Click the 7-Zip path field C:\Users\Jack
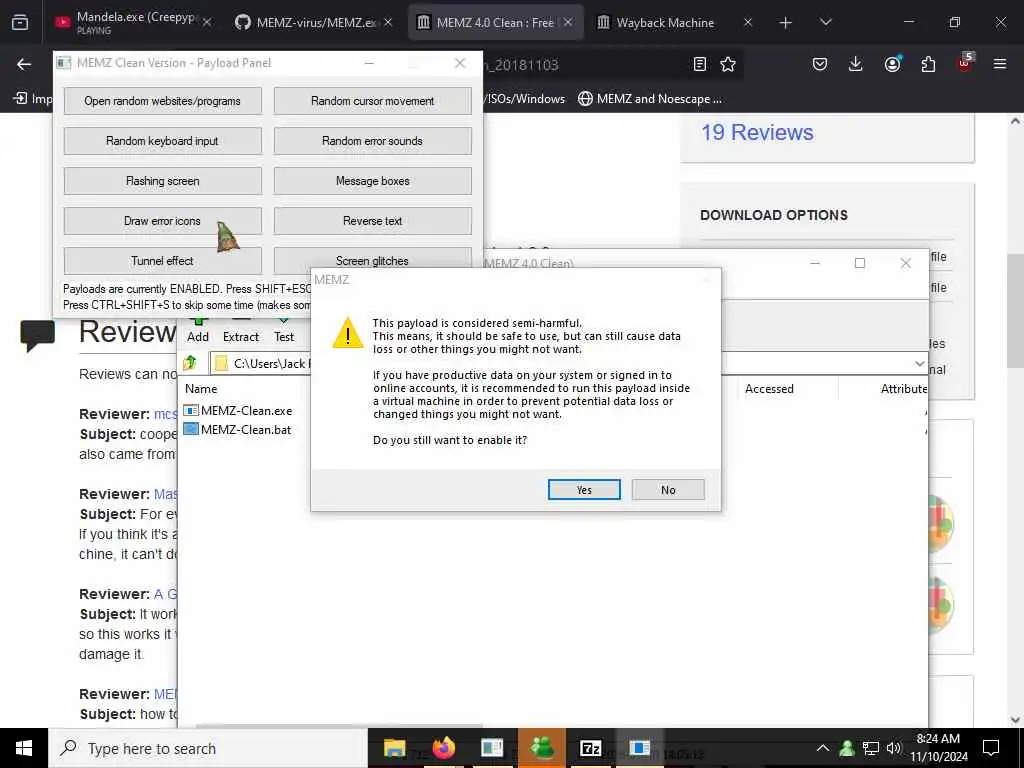This screenshot has height=768, width=1024. click(567, 364)
